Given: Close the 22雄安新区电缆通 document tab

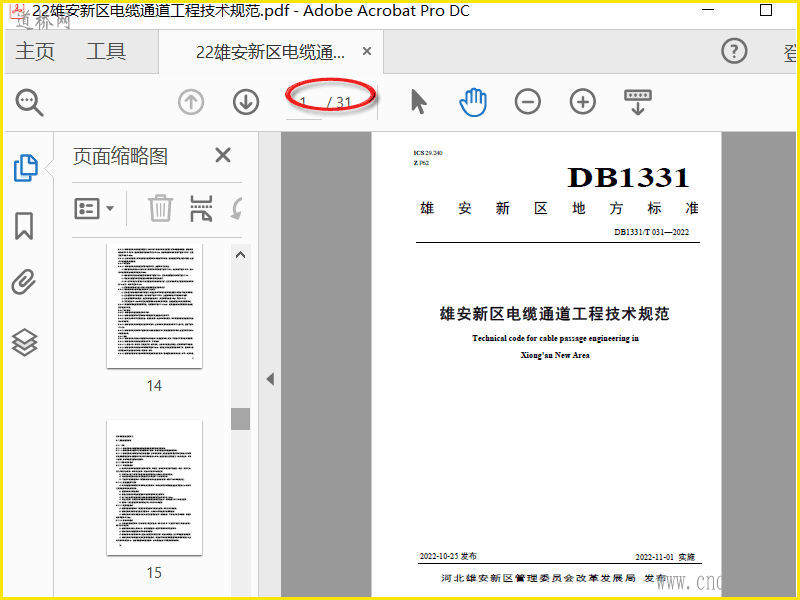Looking at the screenshot, I should point(366,51).
